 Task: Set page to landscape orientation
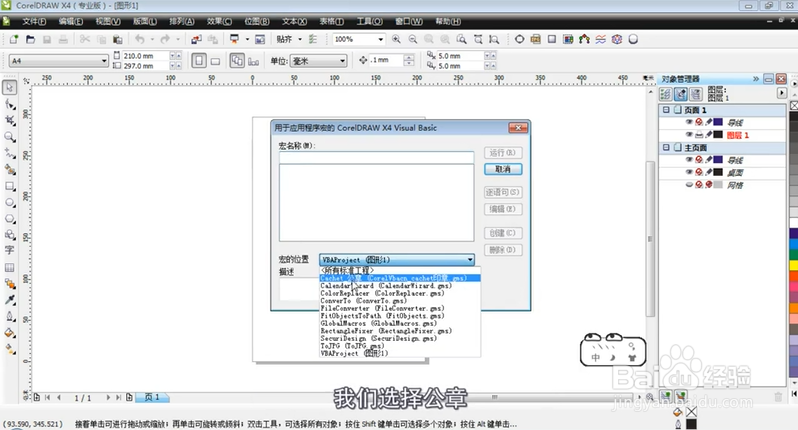point(216,61)
